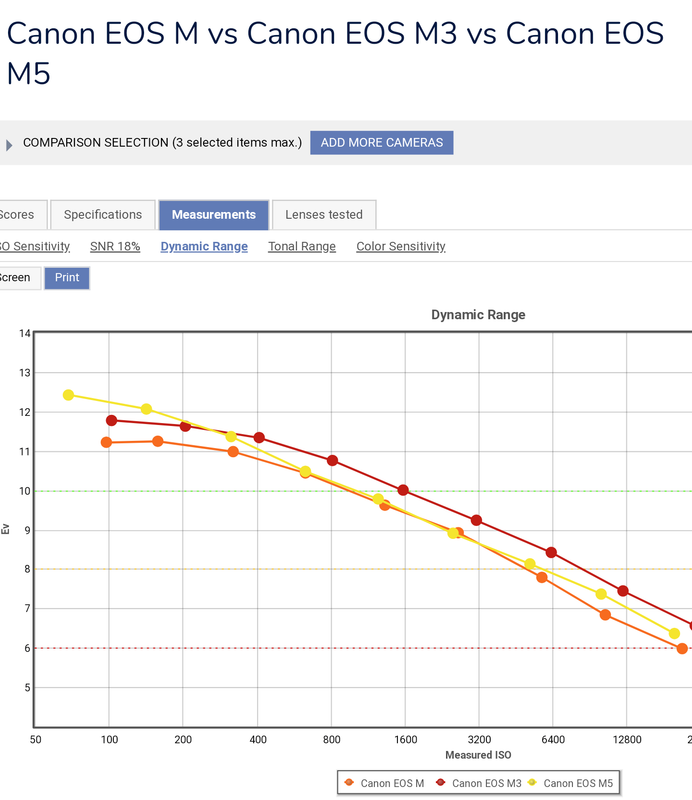Click the EOS M3 data point near ISO 1600
This screenshot has width=692, height=800.
pyautogui.click(x=403, y=490)
